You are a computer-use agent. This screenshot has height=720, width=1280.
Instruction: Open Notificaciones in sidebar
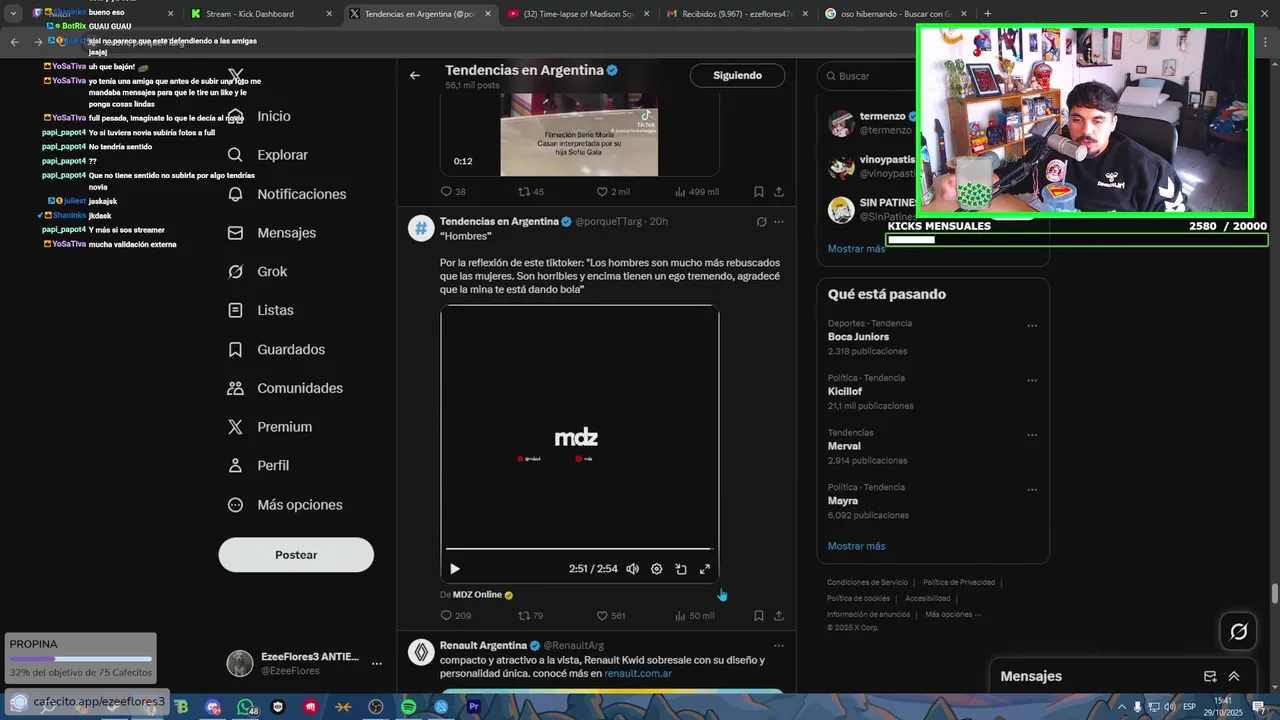coord(287,194)
